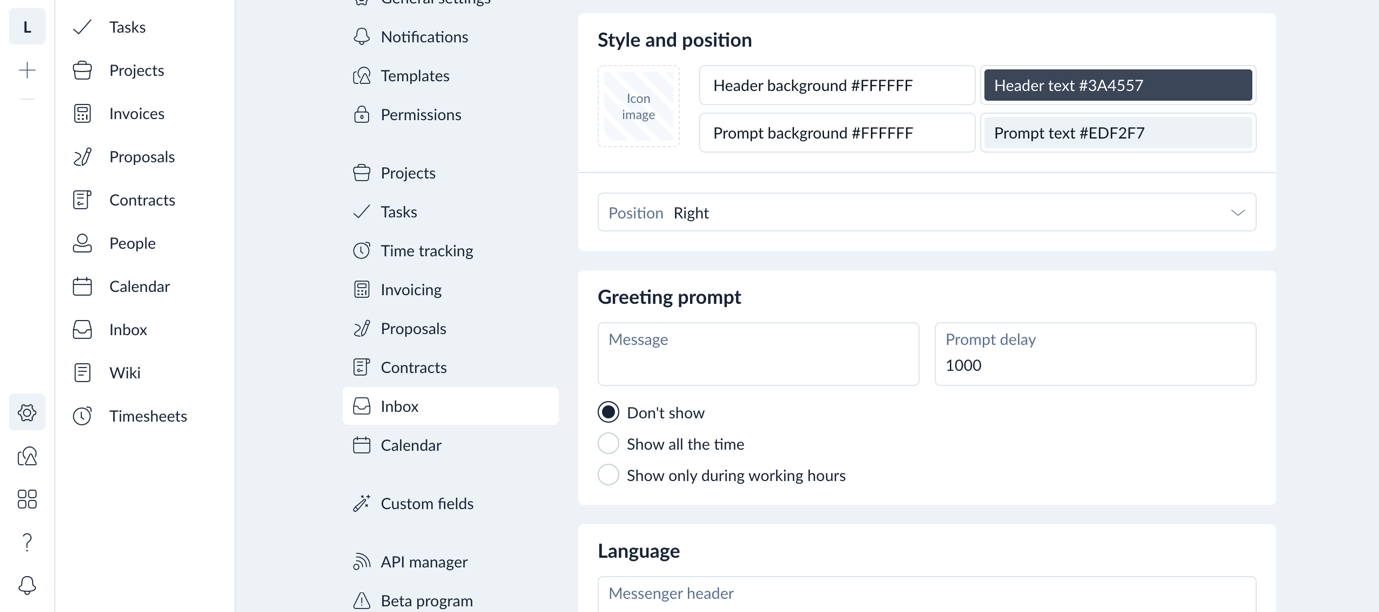Screen dimensions: 1379x612
Task: Open the help question mark icon
Action: tap(27, 542)
